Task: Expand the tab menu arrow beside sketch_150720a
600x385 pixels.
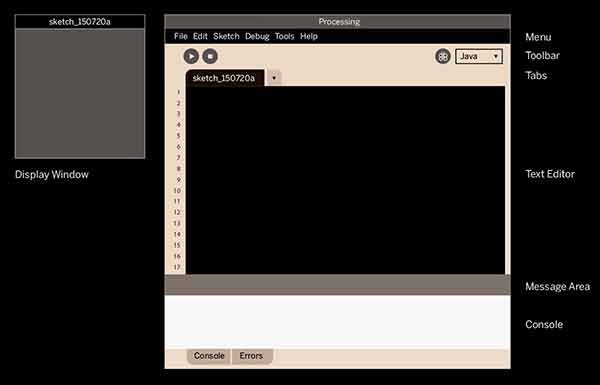Action: tap(274, 78)
